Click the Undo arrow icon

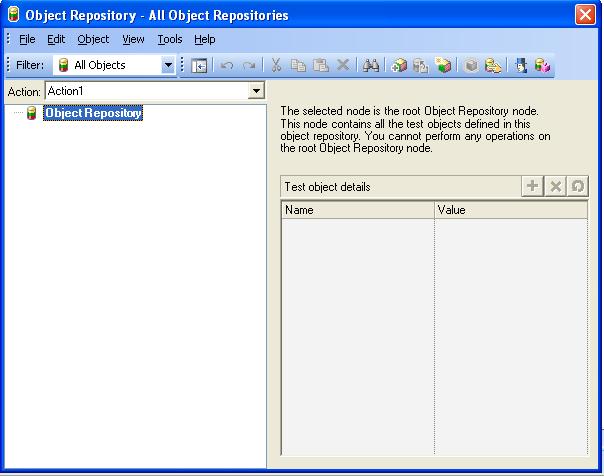pos(226,65)
